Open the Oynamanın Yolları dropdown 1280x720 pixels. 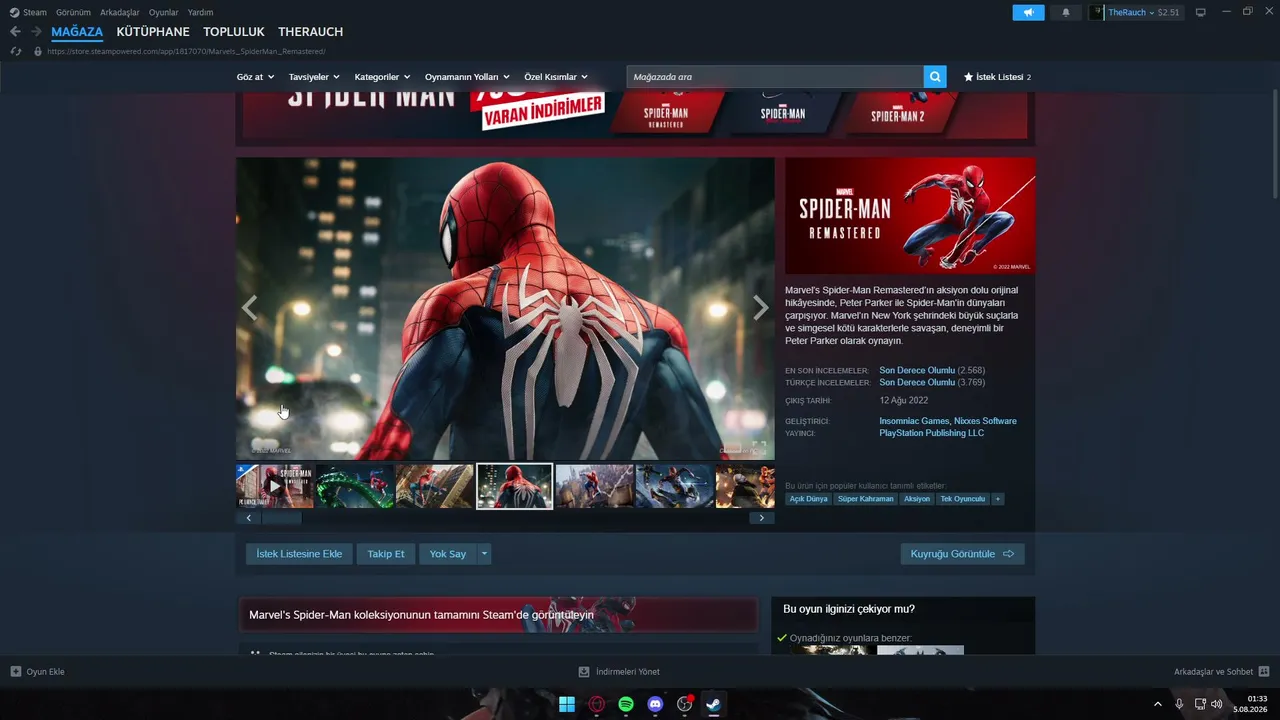pos(467,77)
